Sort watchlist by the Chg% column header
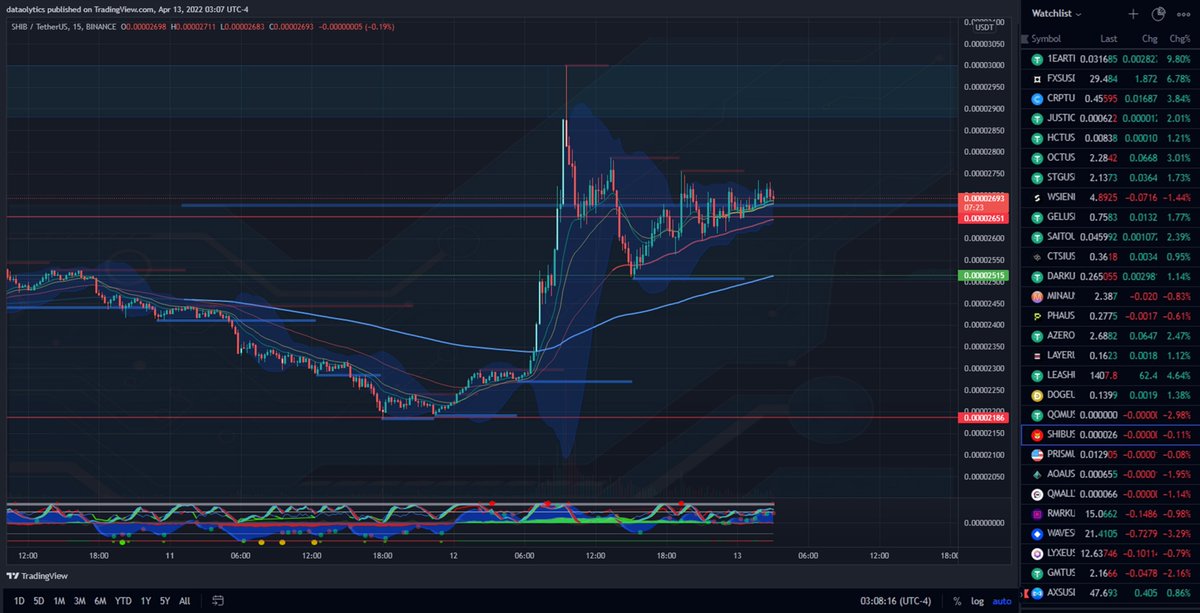 [1181, 39]
